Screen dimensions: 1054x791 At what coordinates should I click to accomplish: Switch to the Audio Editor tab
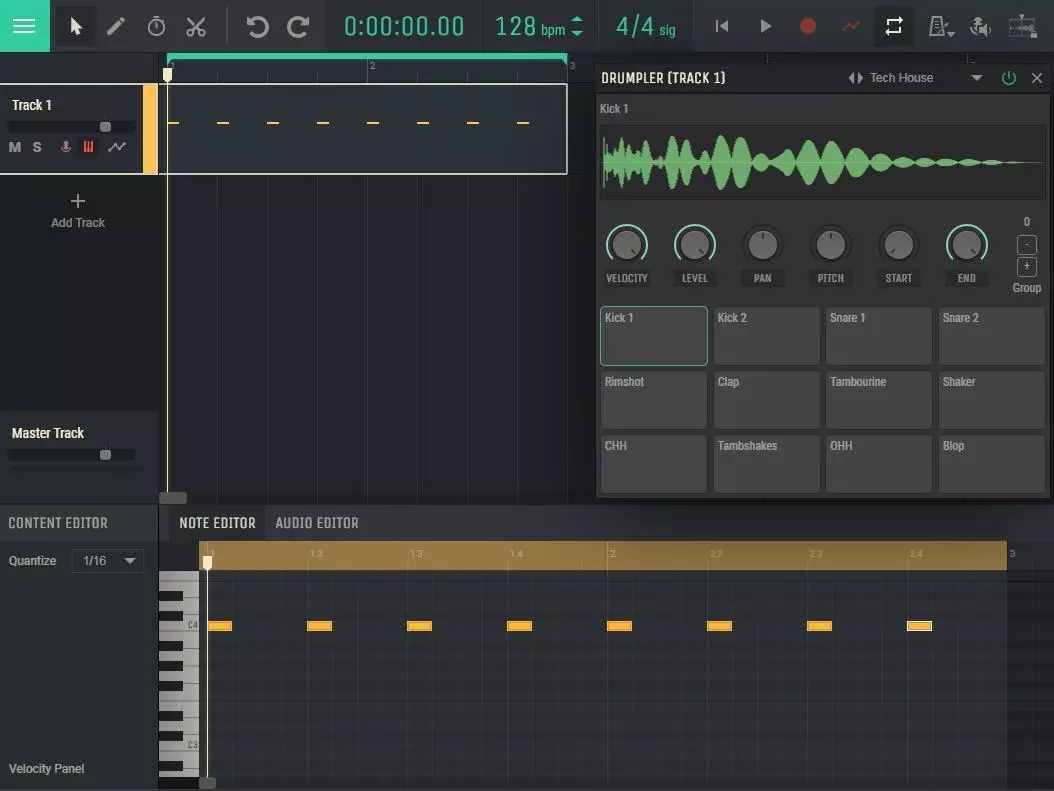coord(317,523)
